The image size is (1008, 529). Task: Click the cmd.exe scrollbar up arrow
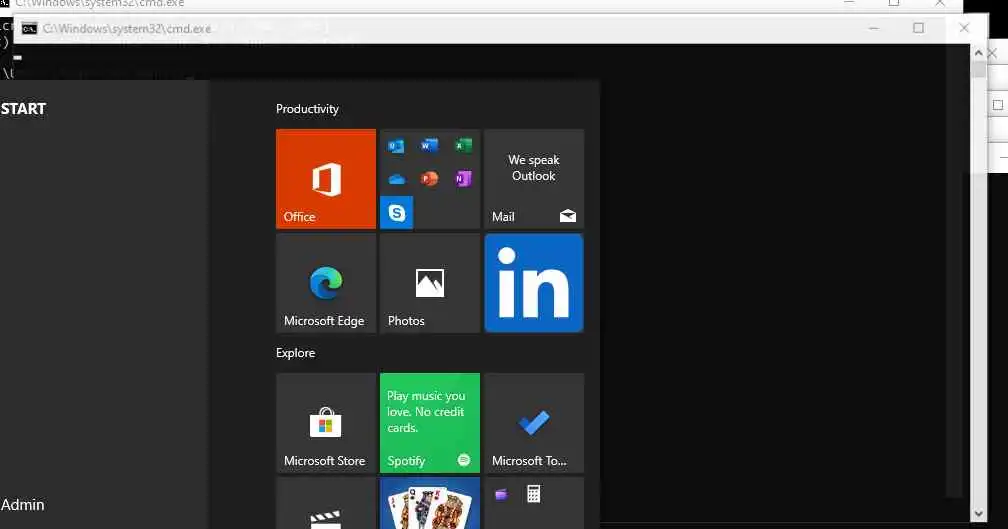[x=978, y=53]
